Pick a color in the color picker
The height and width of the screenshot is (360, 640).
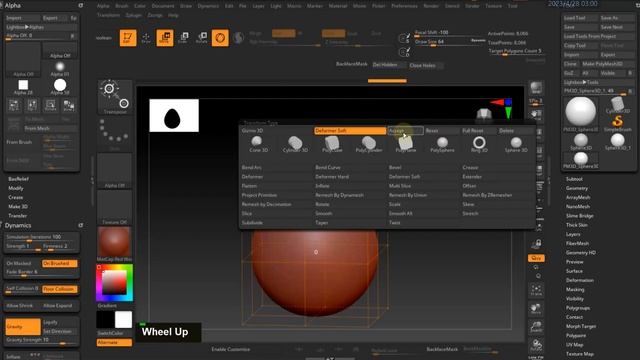(114, 282)
